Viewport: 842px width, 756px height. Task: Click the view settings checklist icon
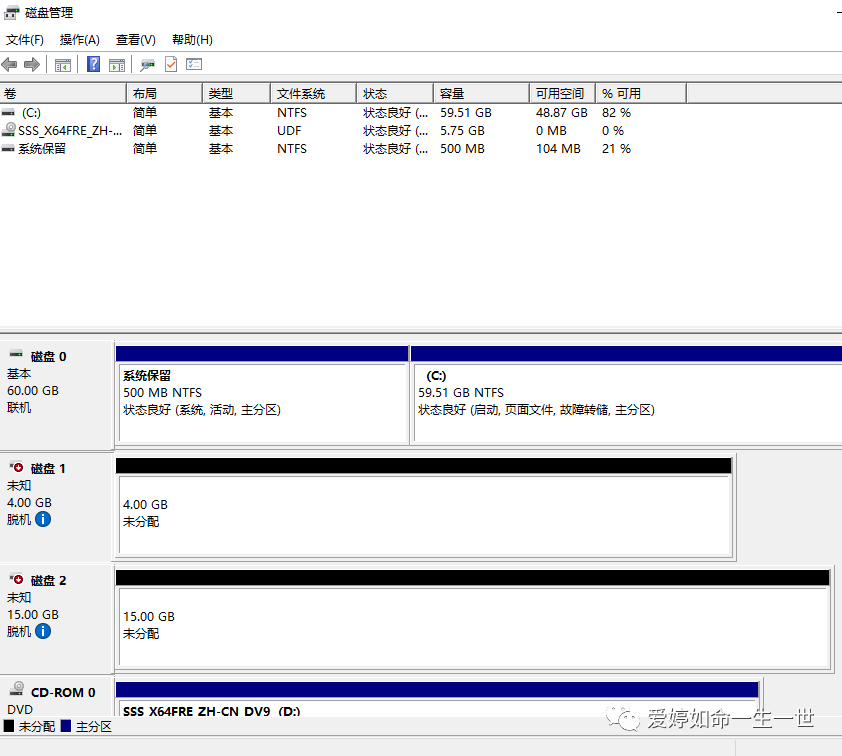pos(194,64)
